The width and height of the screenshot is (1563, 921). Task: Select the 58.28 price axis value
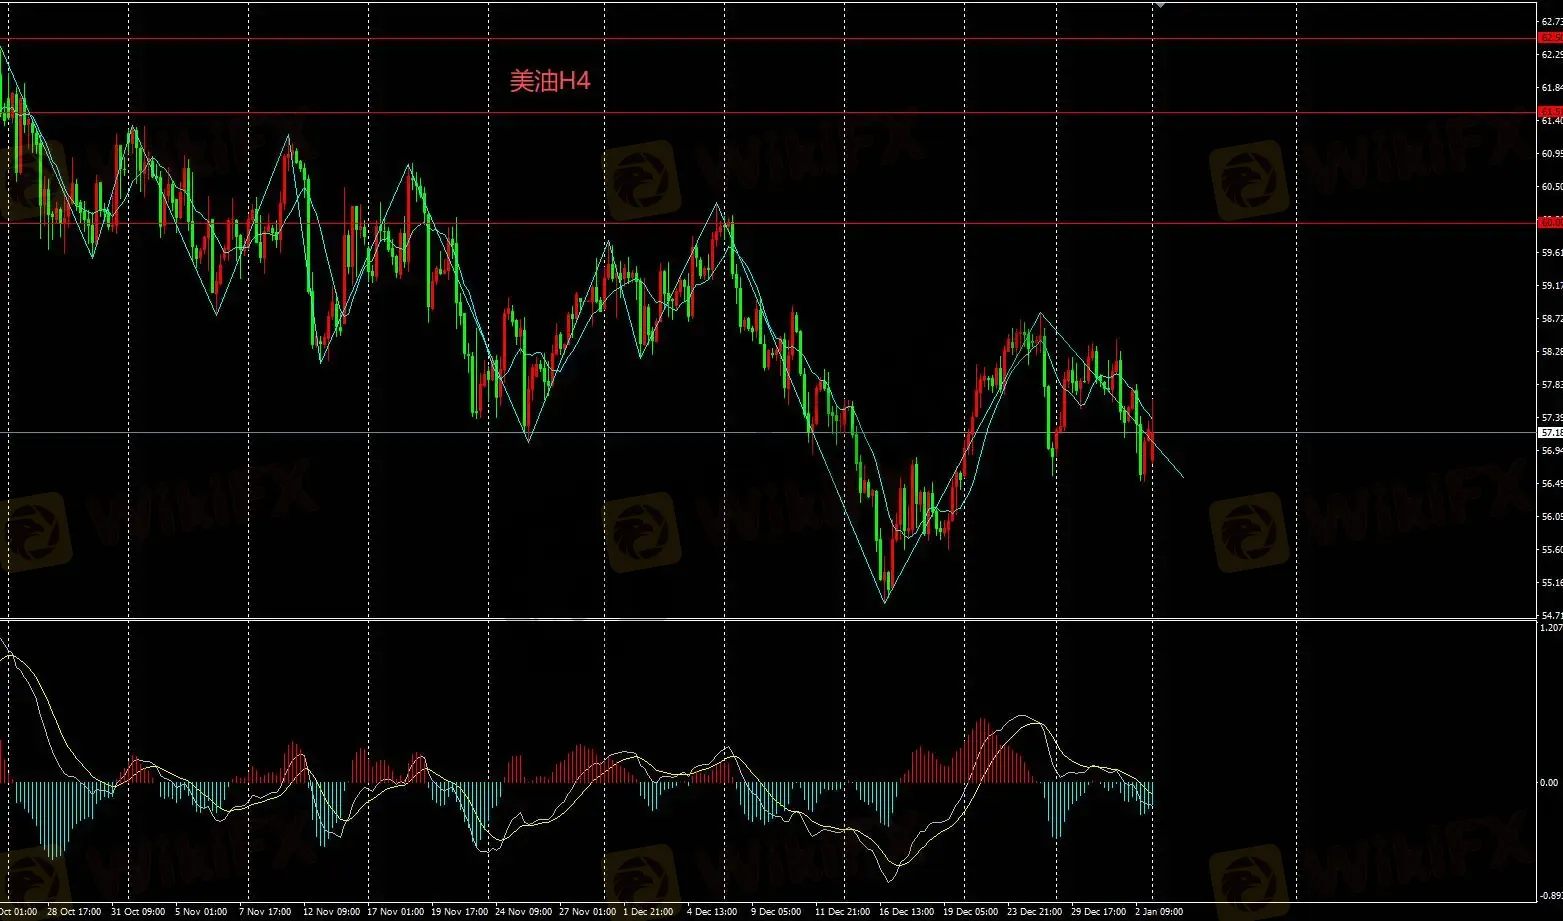click(x=1551, y=352)
